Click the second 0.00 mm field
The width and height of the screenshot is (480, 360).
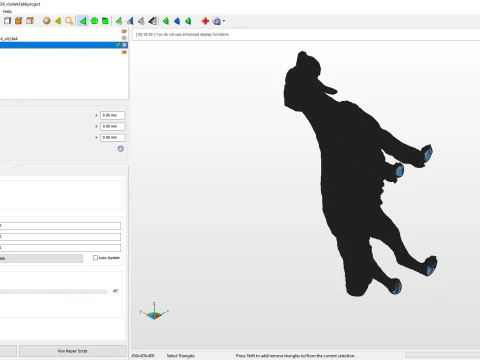coord(113,126)
